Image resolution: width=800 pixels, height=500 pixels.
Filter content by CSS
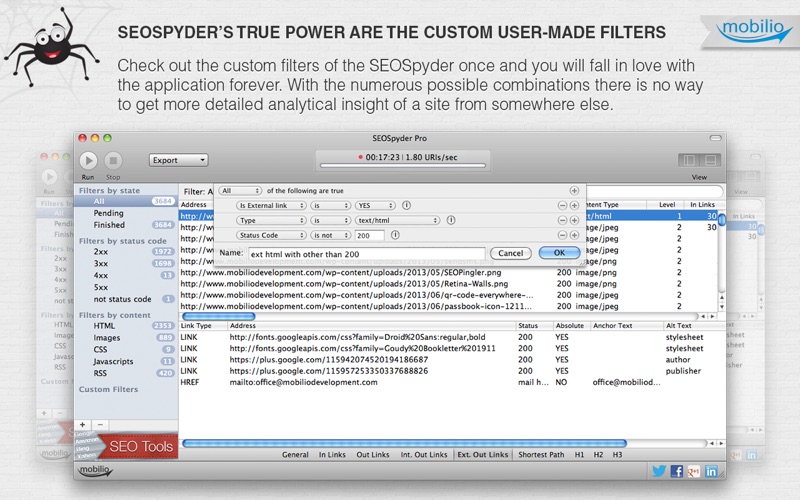(126, 349)
